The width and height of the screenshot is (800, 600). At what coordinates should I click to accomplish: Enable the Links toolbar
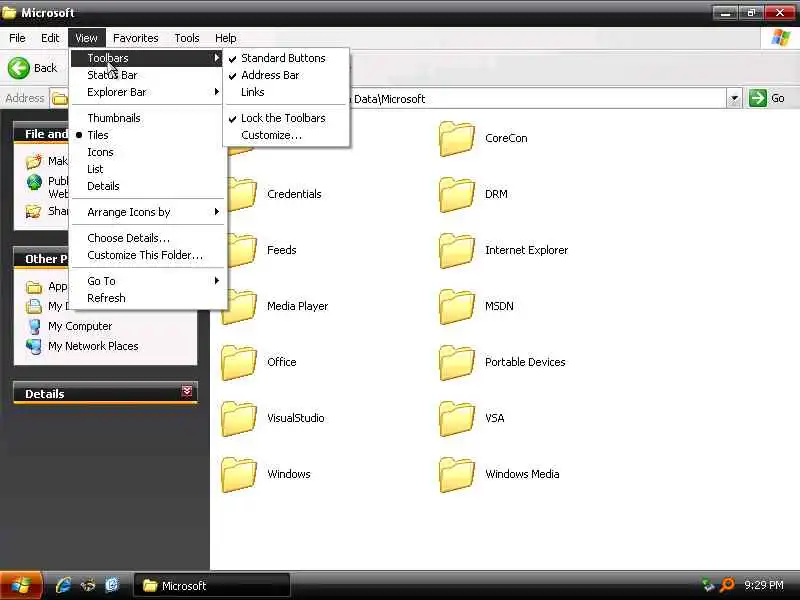click(286, 92)
